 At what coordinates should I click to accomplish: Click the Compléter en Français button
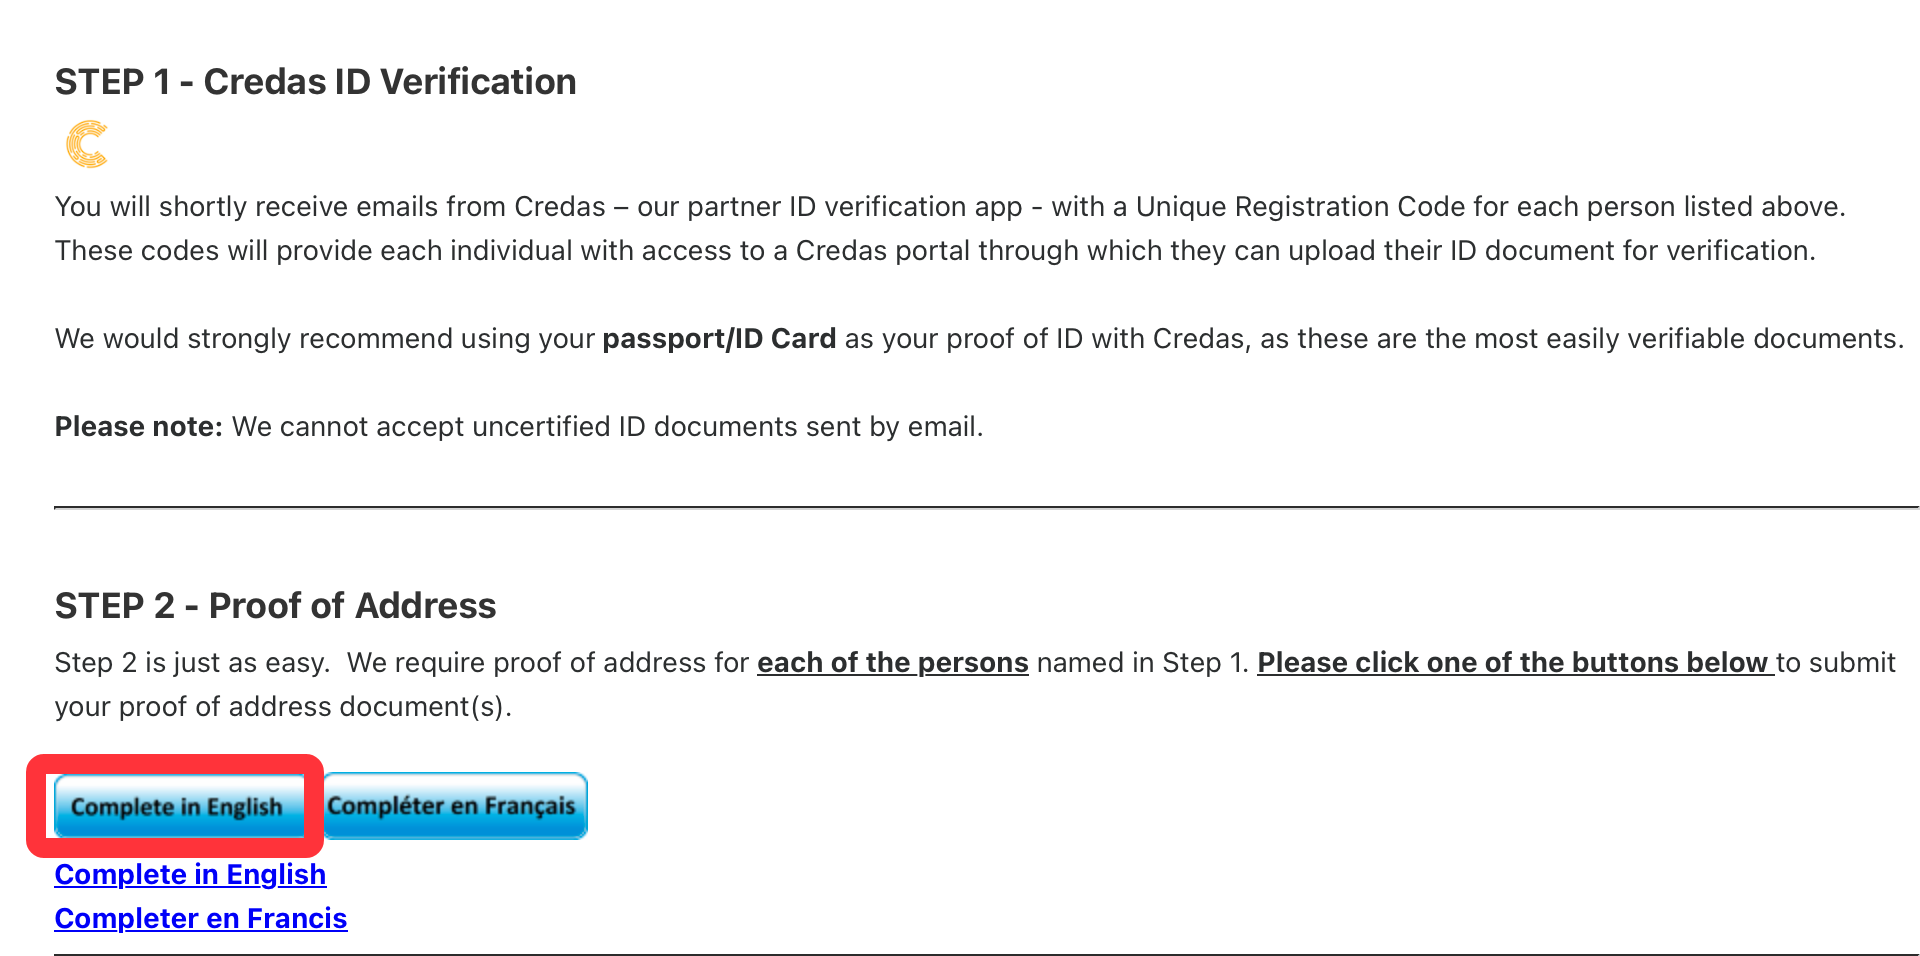[x=455, y=806]
